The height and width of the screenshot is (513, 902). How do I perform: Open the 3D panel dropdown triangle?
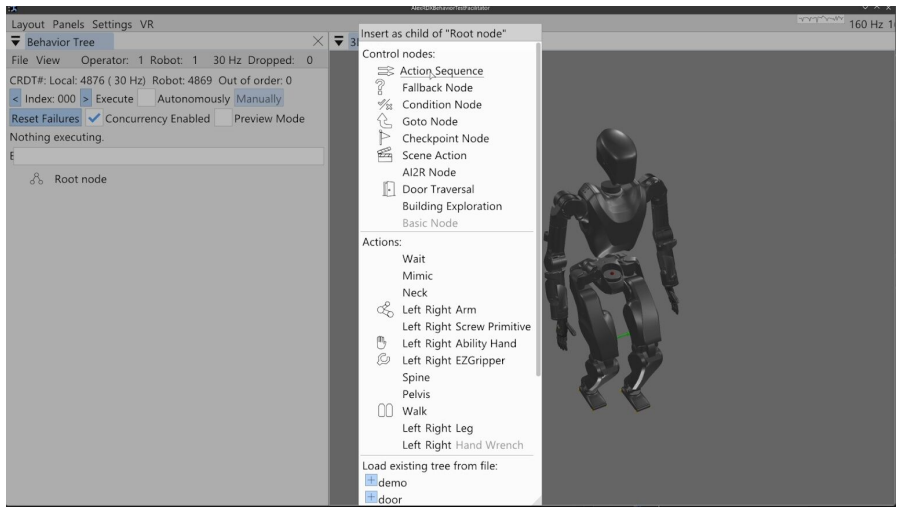click(x=339, y=41)
